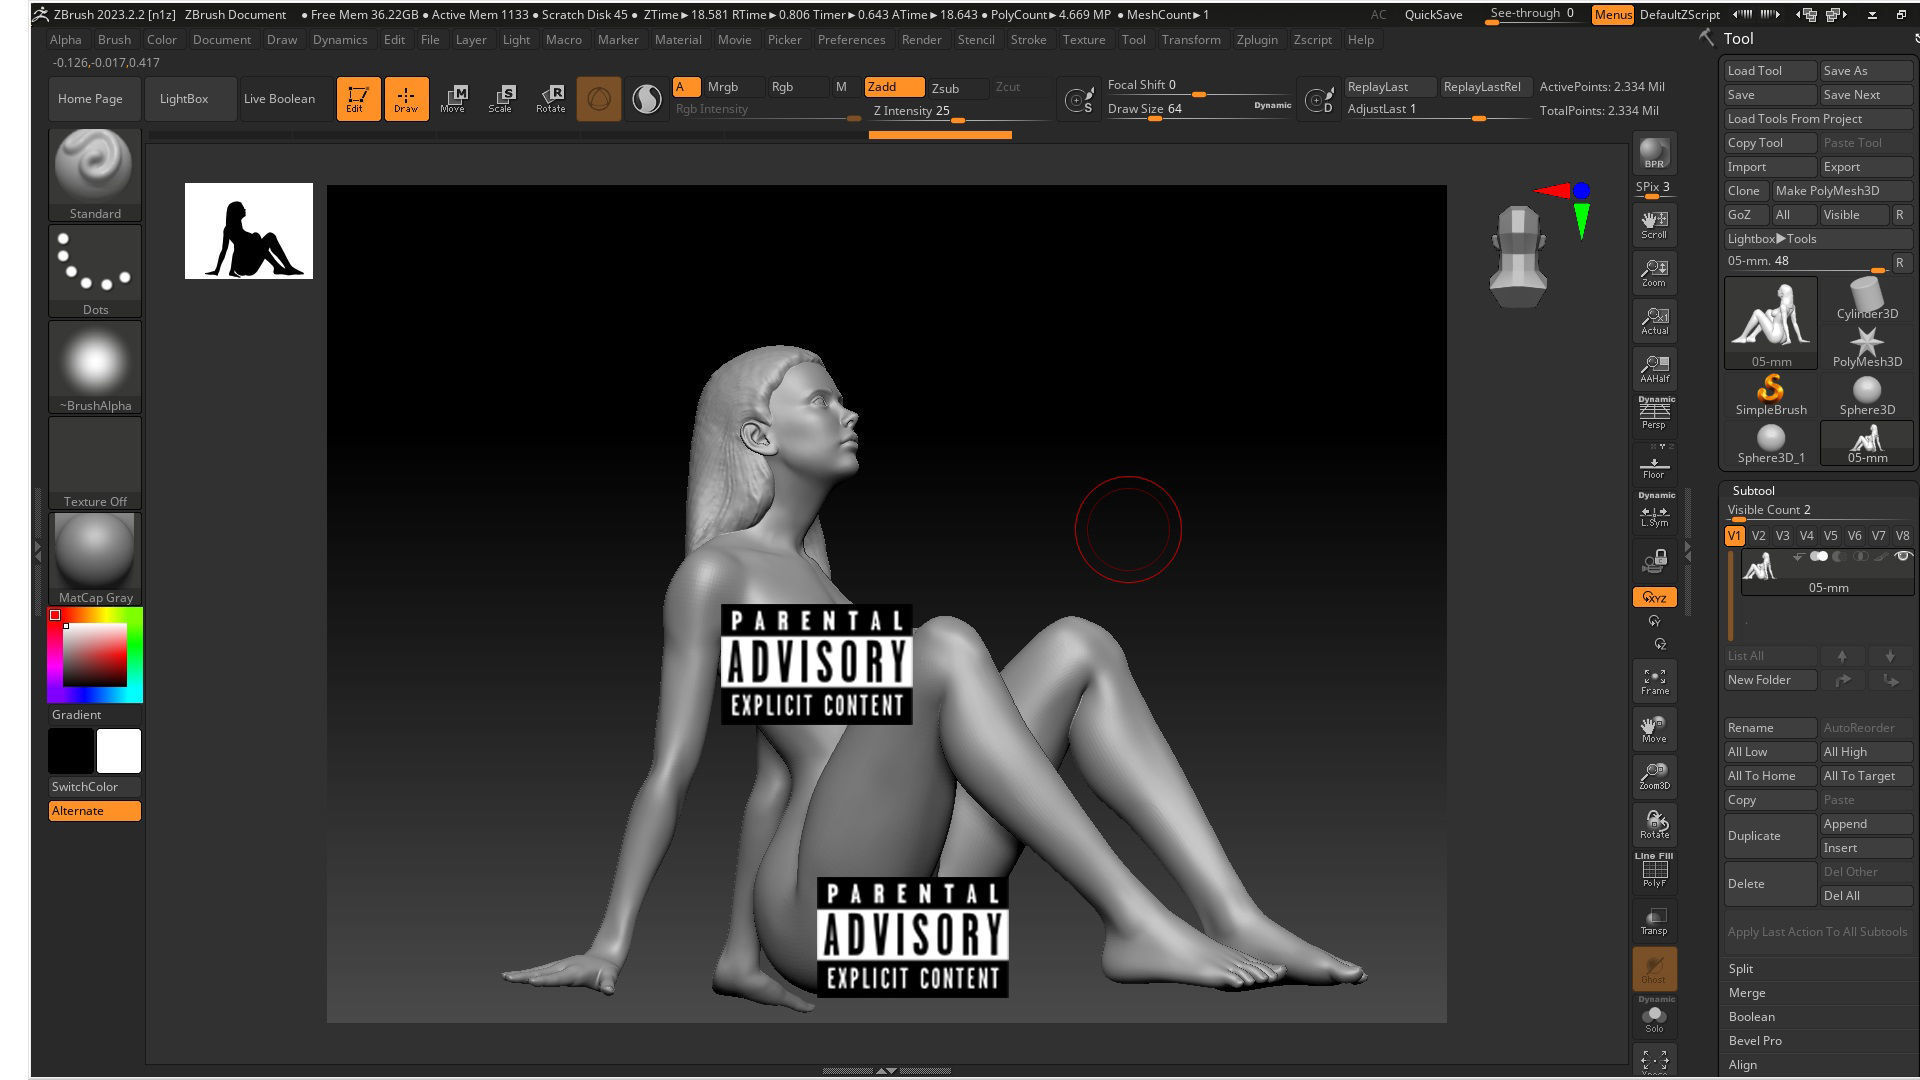Screen dimensions: 1920x1080
Task: Click Make PolyMesh3D button
Action: click(1841, 190)
